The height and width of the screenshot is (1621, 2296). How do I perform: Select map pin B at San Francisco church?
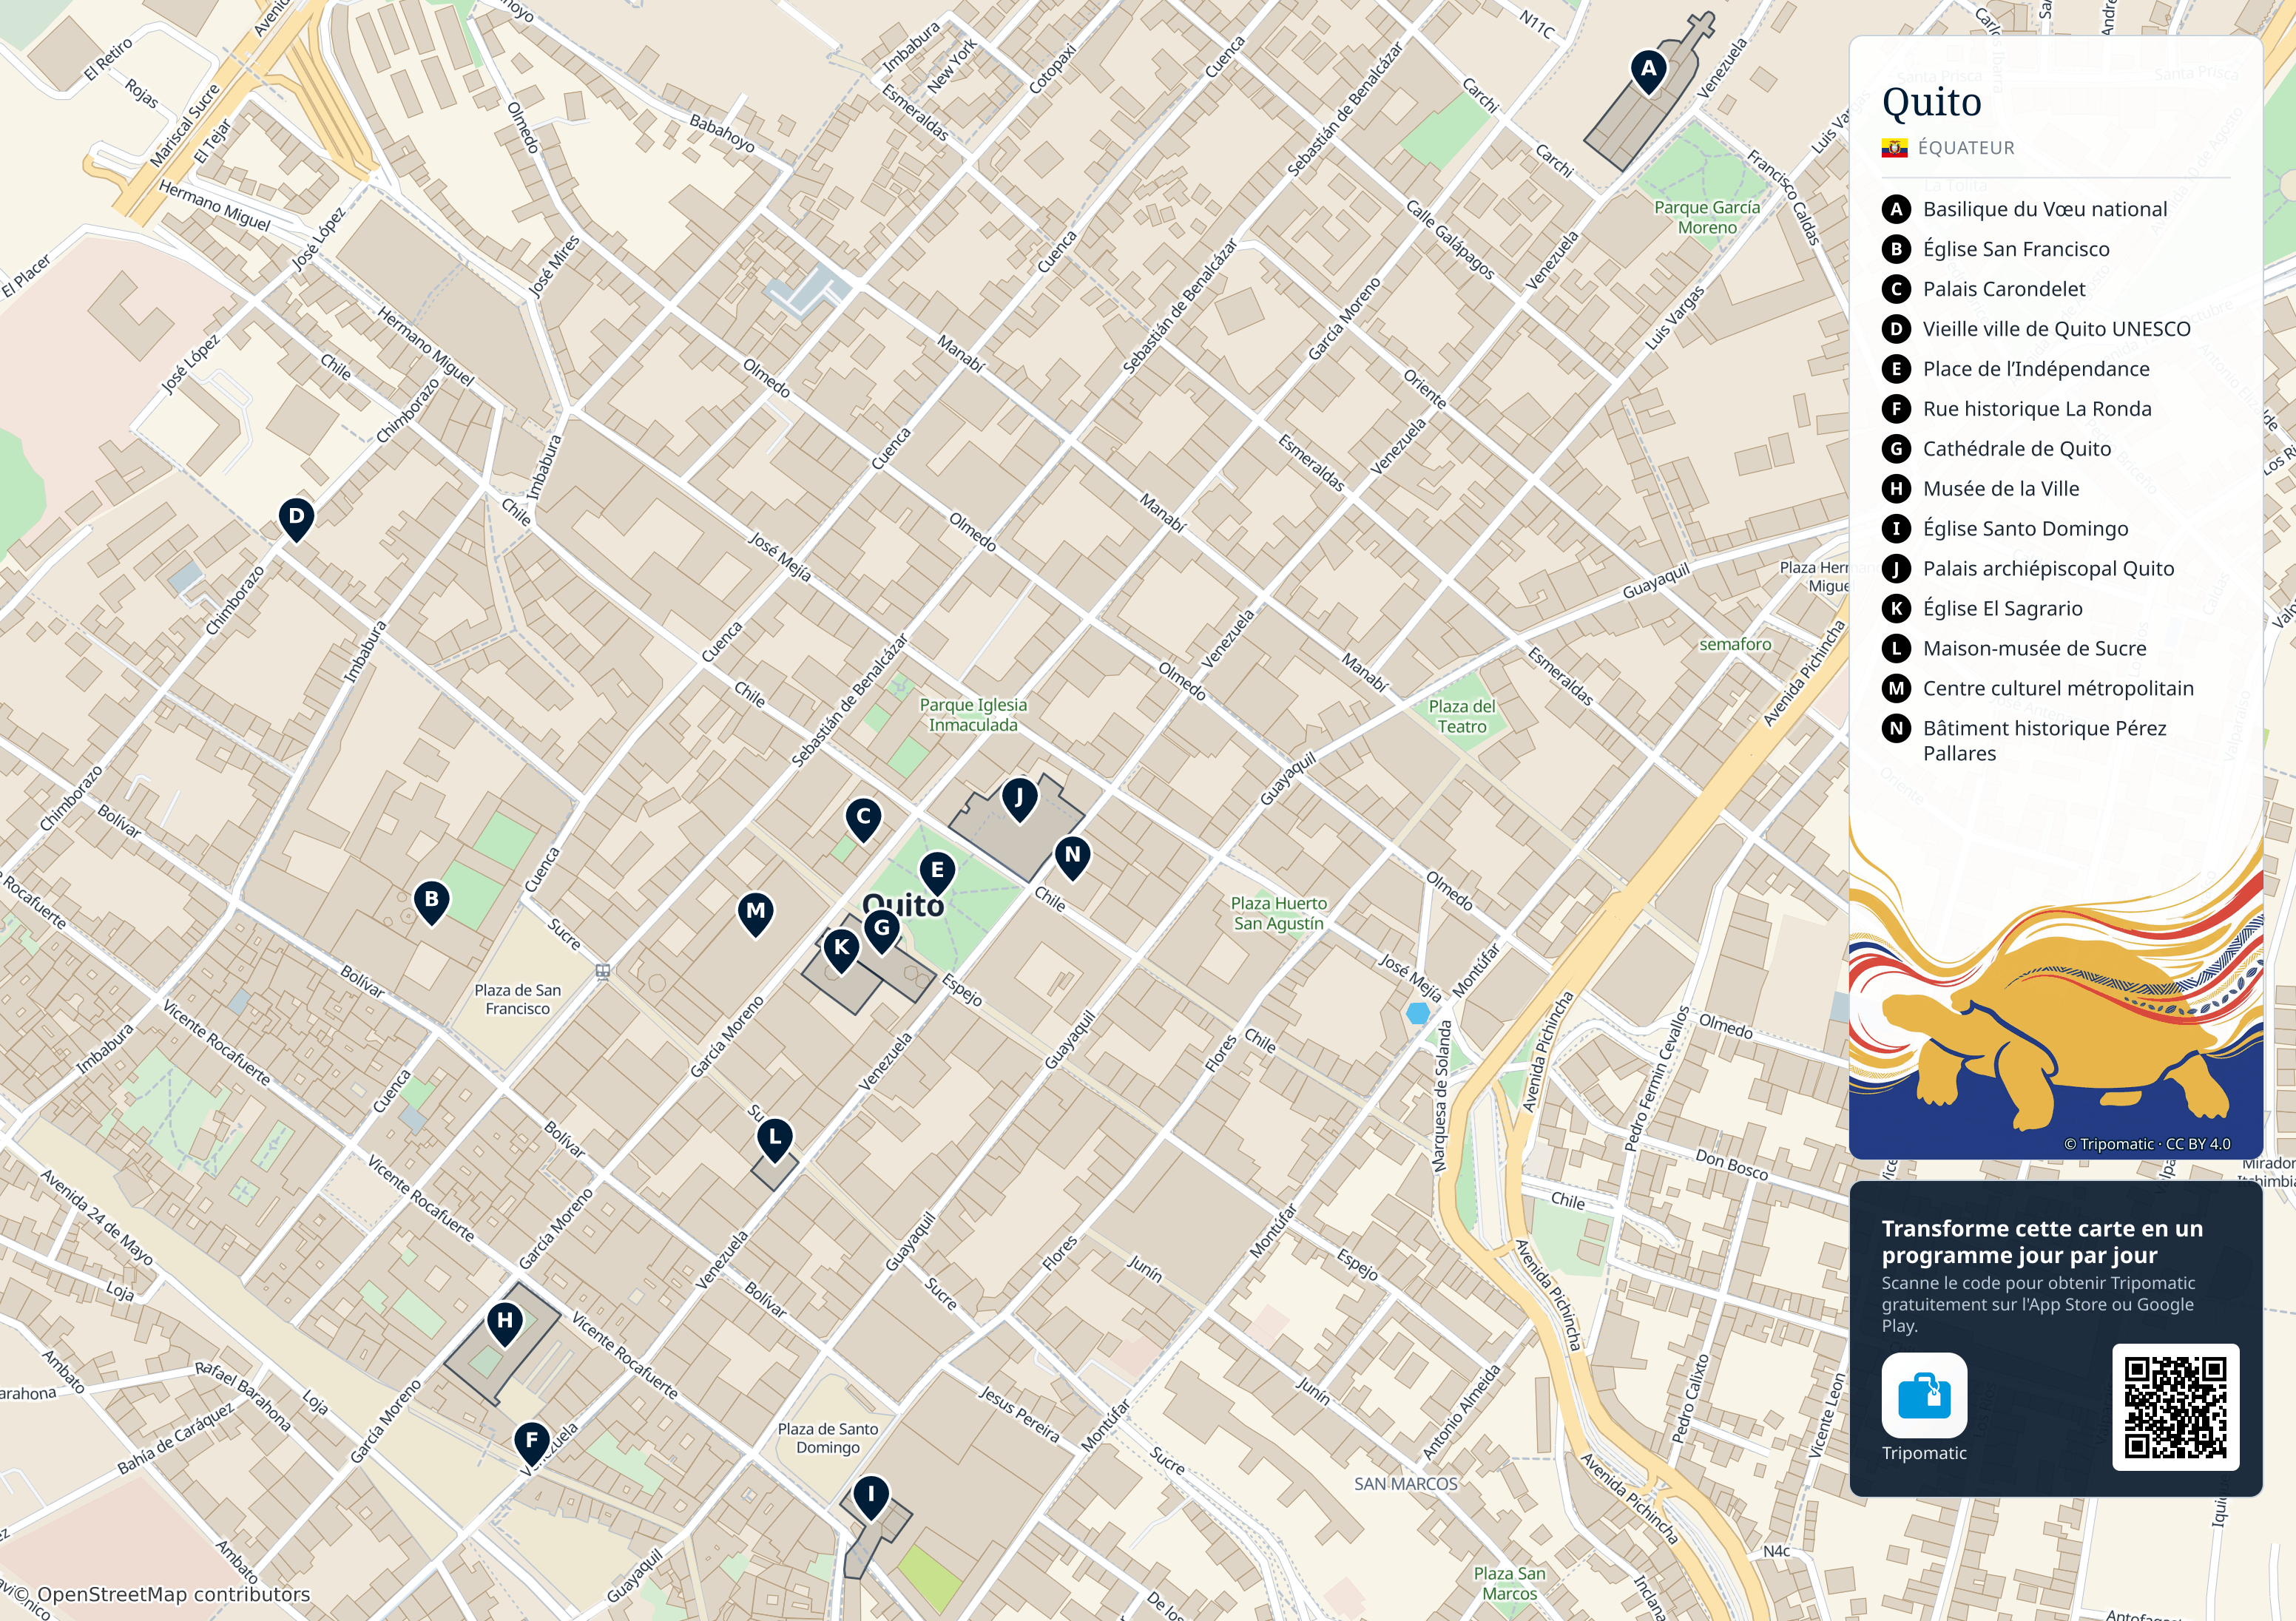coord(431,902)
